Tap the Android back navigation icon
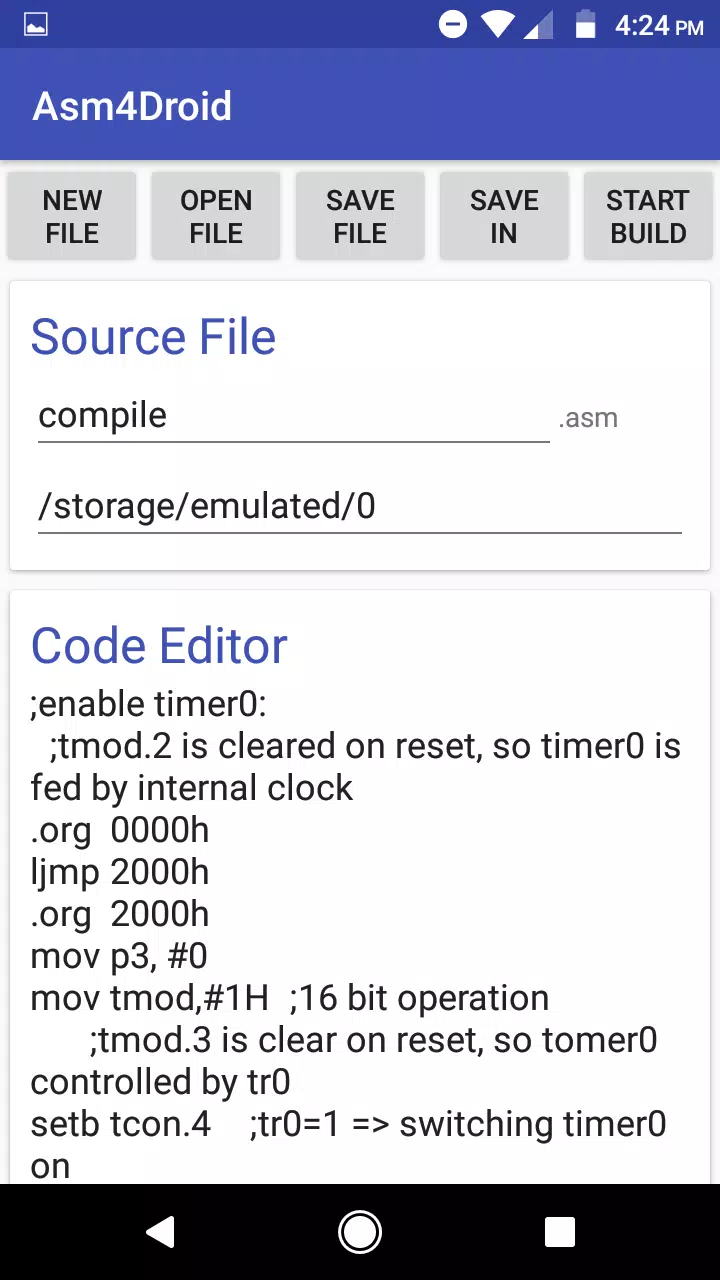Image resolution: width=720 pixels, height=1280 pixels. pos(161,1232)
